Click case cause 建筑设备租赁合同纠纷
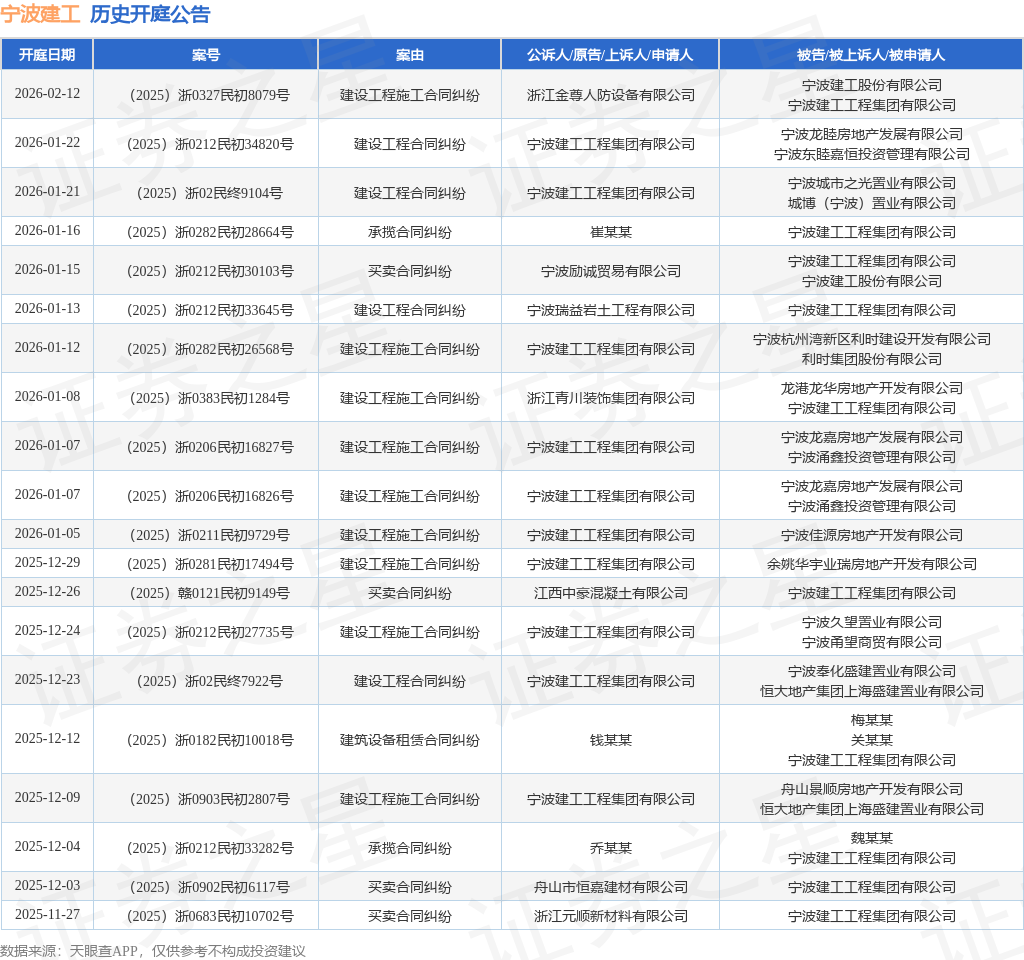The image size is (1024, 960). [409, 741]
